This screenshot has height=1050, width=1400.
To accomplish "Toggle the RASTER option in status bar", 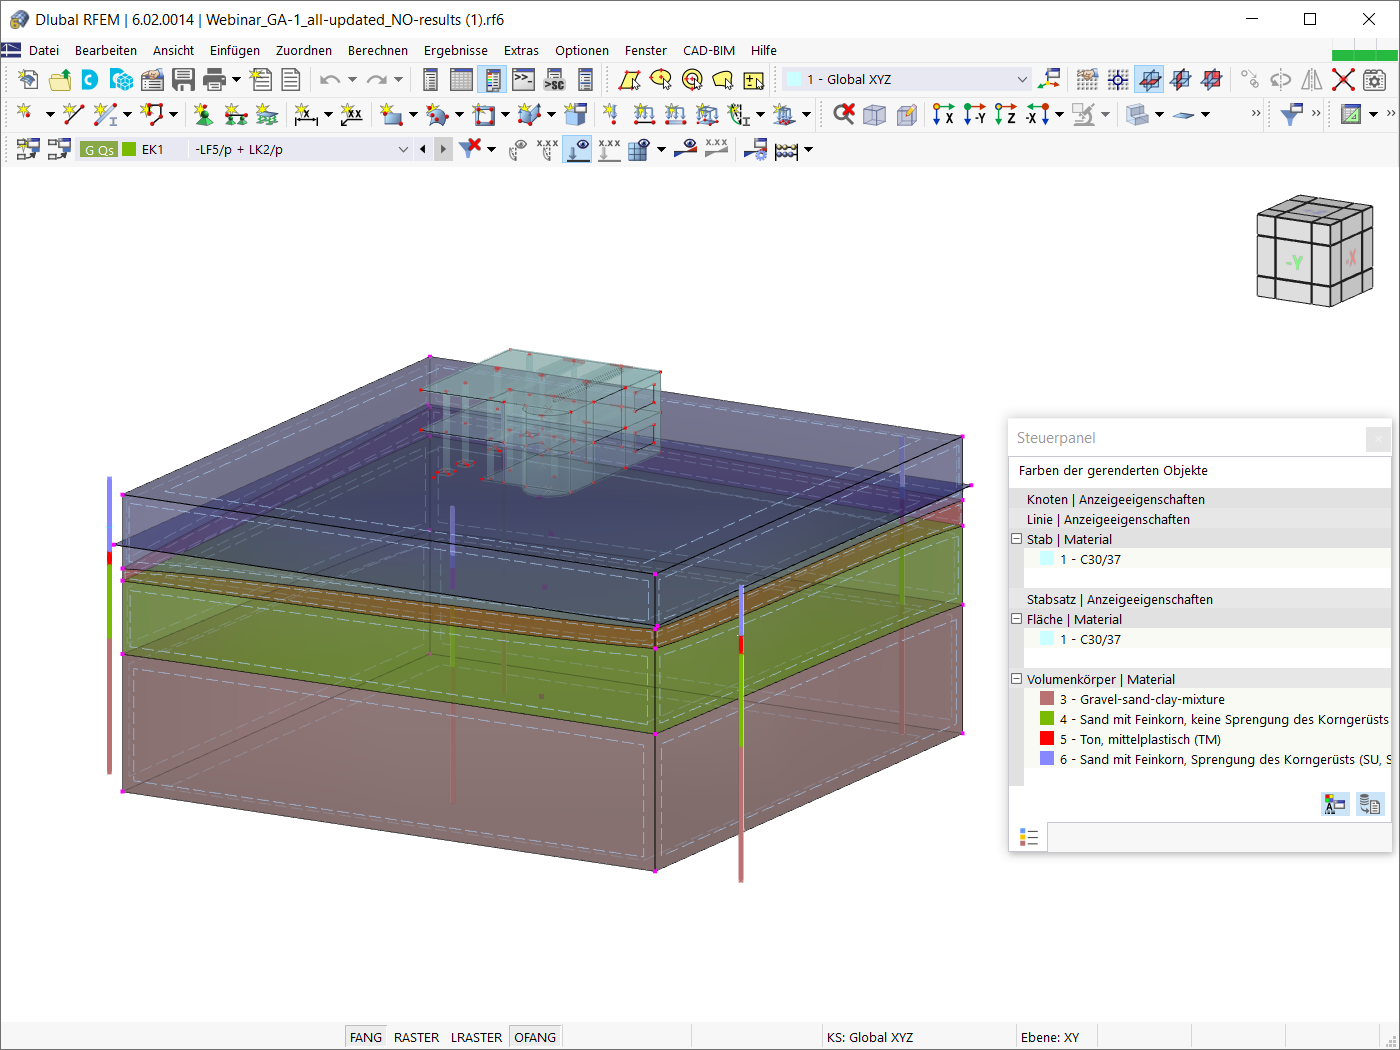I will pyautogui.click(x=416, y=1037).
